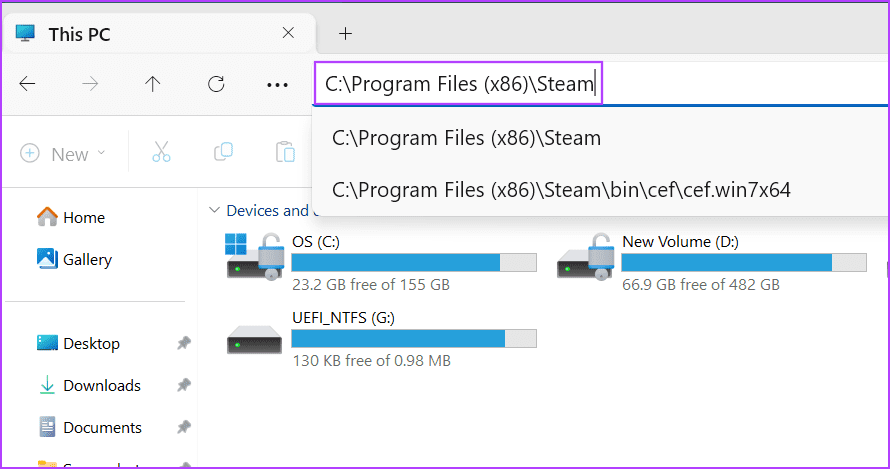Click the Forward navigation arrow
Screen dimensions: 890x469
(90, 85)
